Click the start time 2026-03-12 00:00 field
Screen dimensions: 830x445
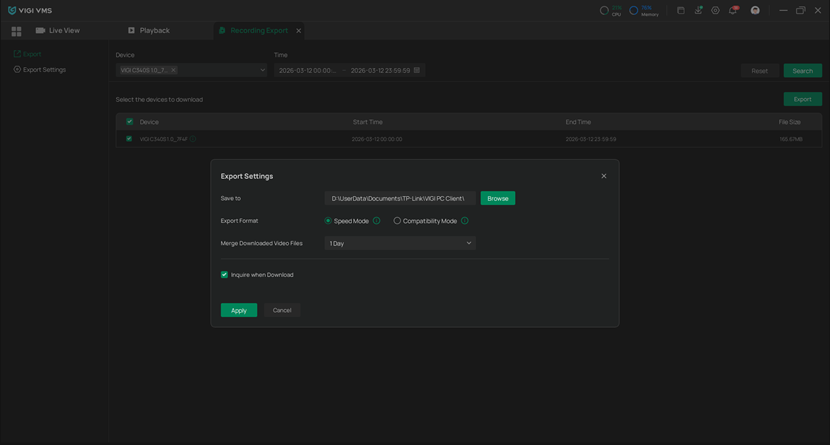308,70
